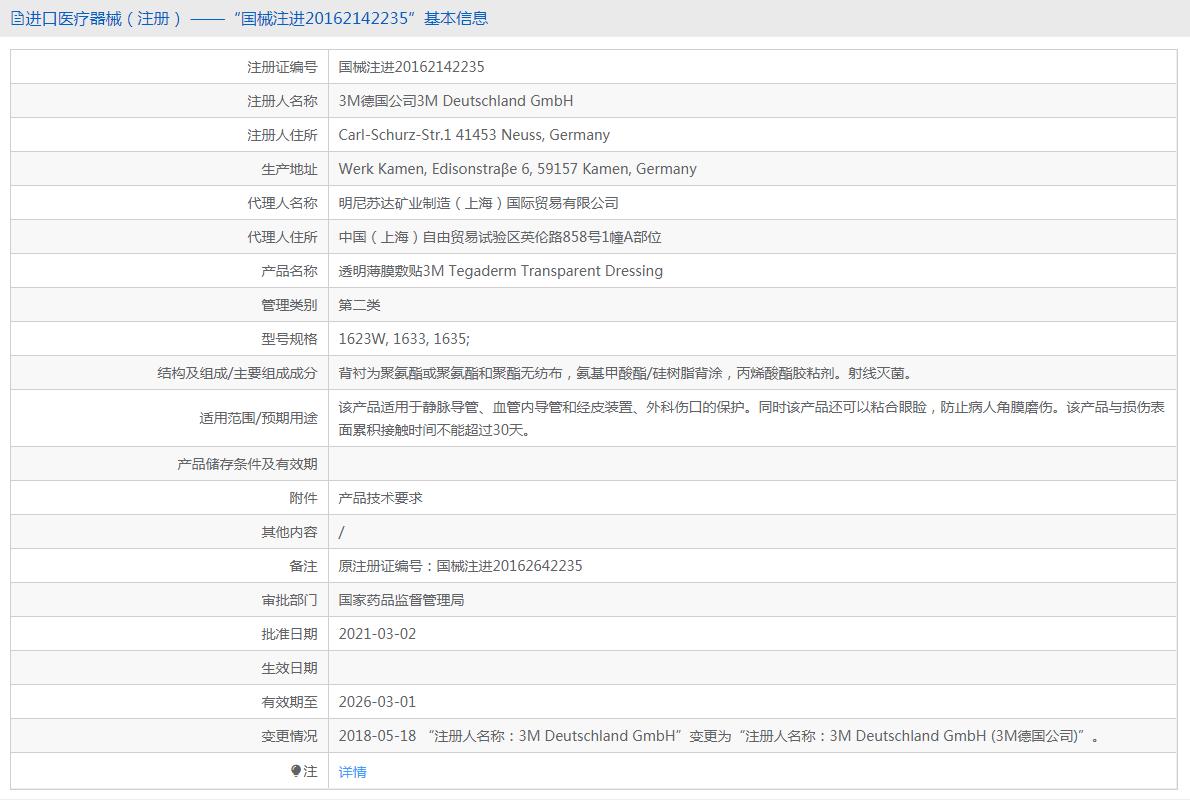
Task: Click the 审批部门 row label
Action: (x=289, y=600)
